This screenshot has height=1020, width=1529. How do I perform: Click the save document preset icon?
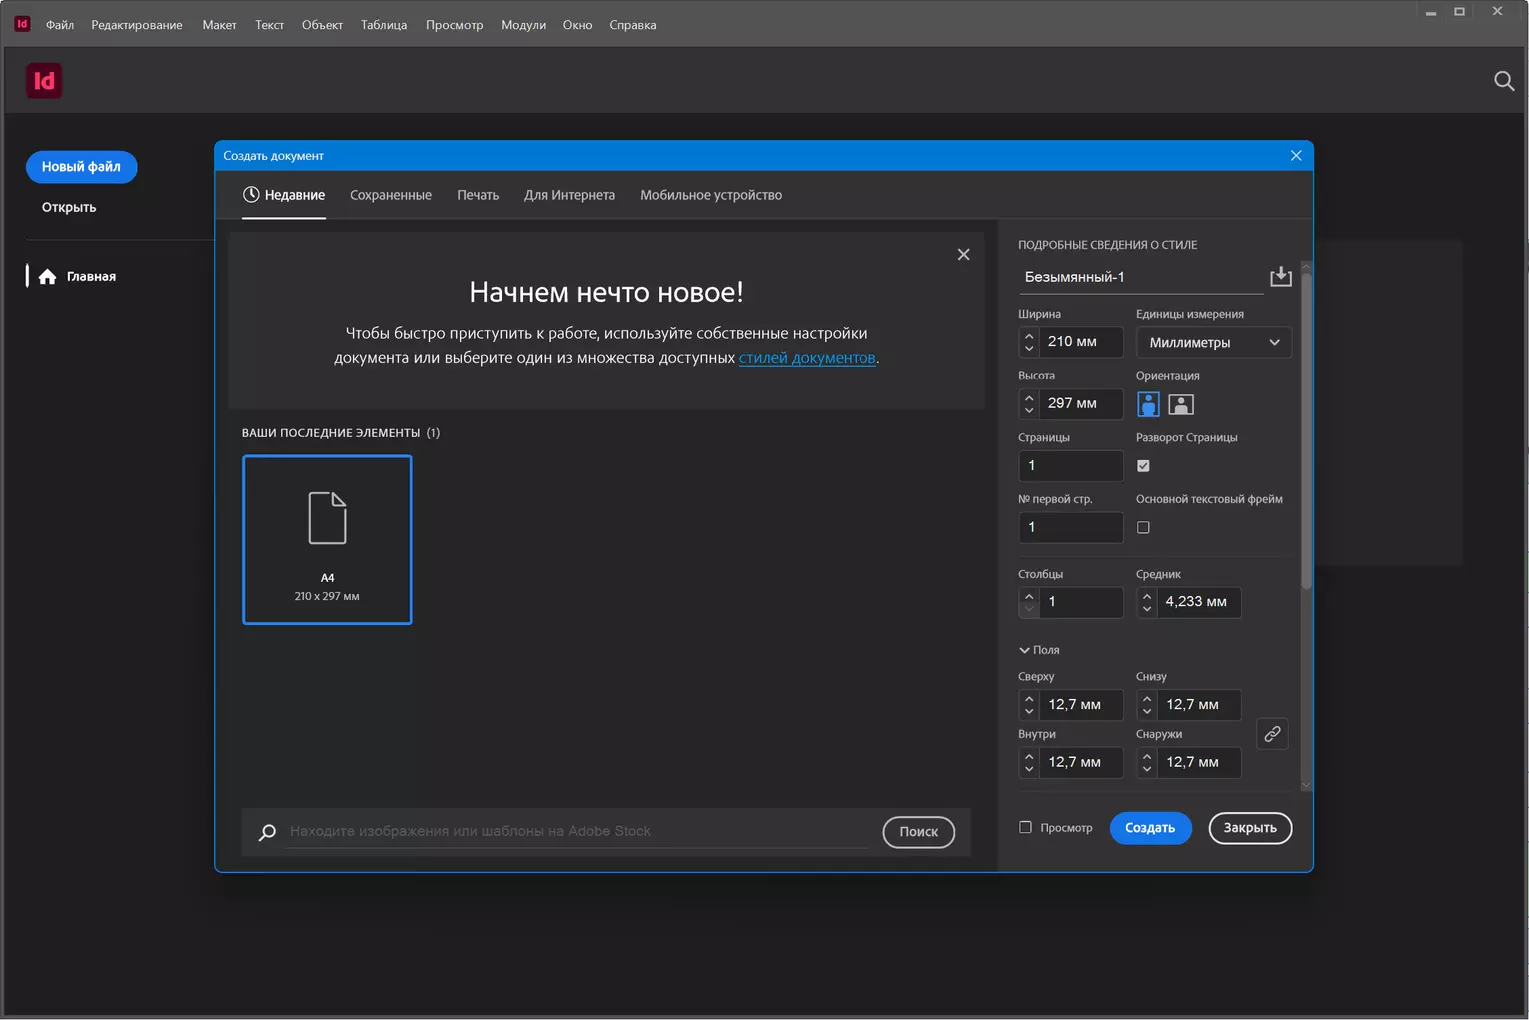pos(1280,276)
